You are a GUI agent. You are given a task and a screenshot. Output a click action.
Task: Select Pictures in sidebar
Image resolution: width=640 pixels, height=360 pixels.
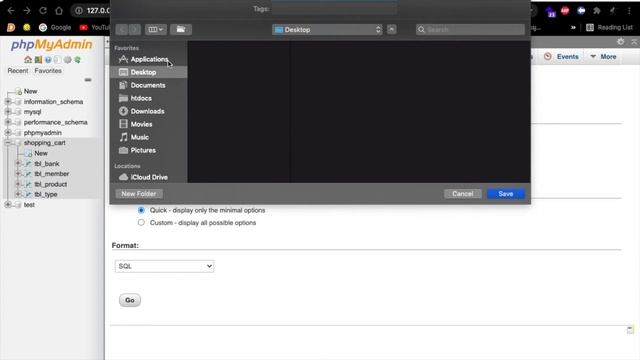pos(149,150)
